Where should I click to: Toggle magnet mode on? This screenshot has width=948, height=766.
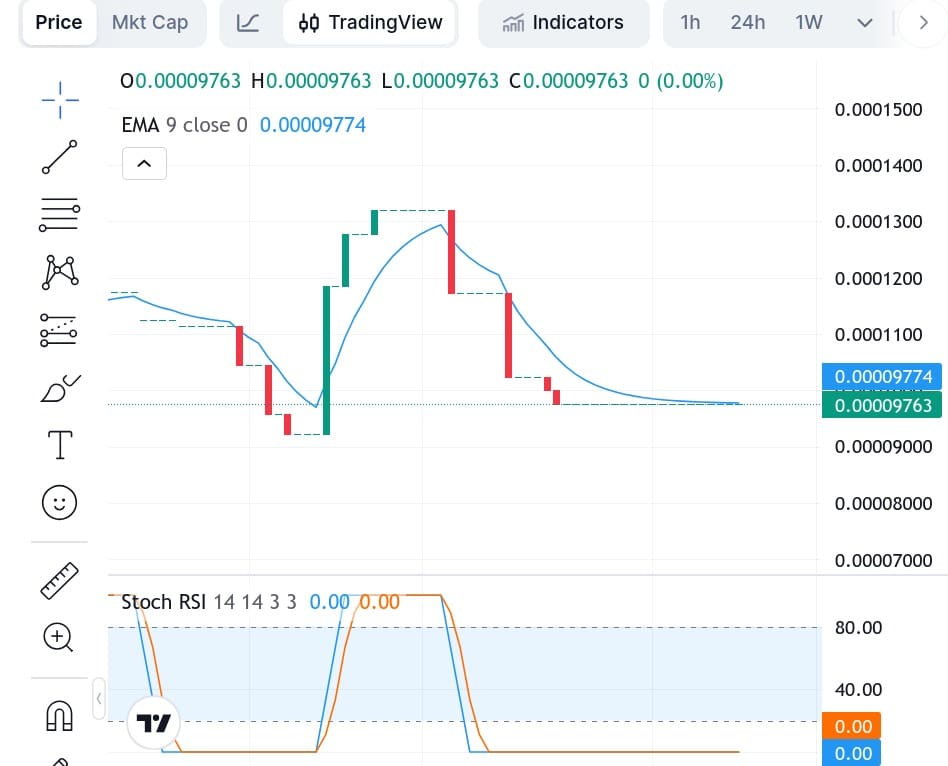[59, 715]
